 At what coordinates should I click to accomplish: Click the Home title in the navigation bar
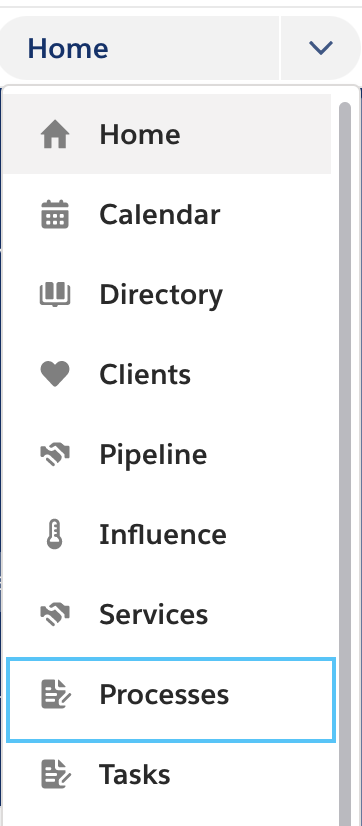pos(68,48)
